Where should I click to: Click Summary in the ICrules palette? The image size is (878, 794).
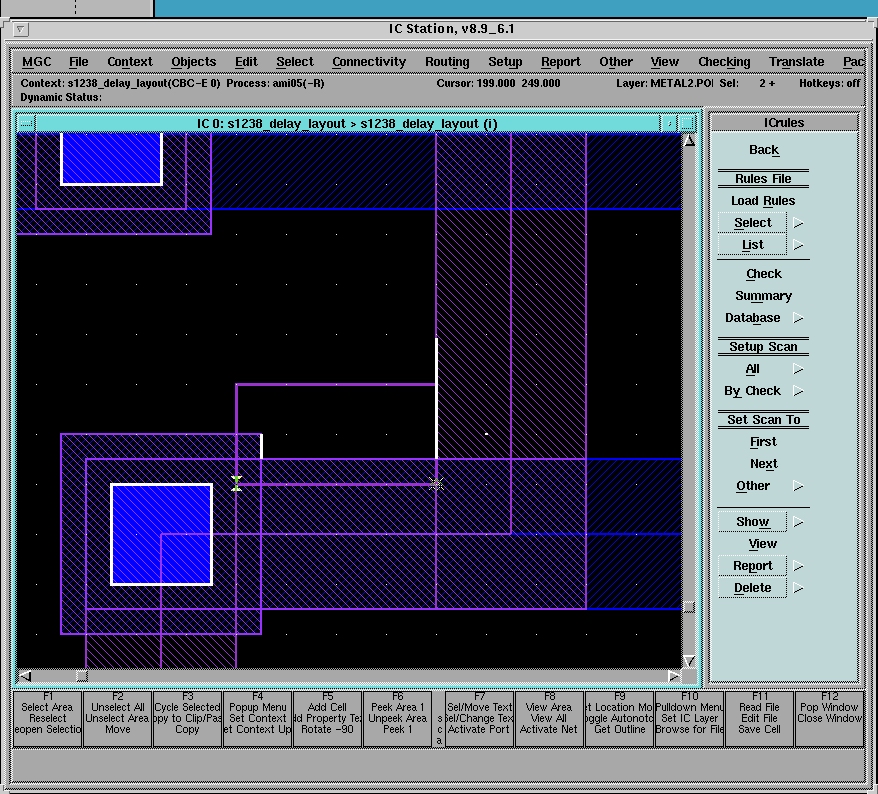point(763,296)
